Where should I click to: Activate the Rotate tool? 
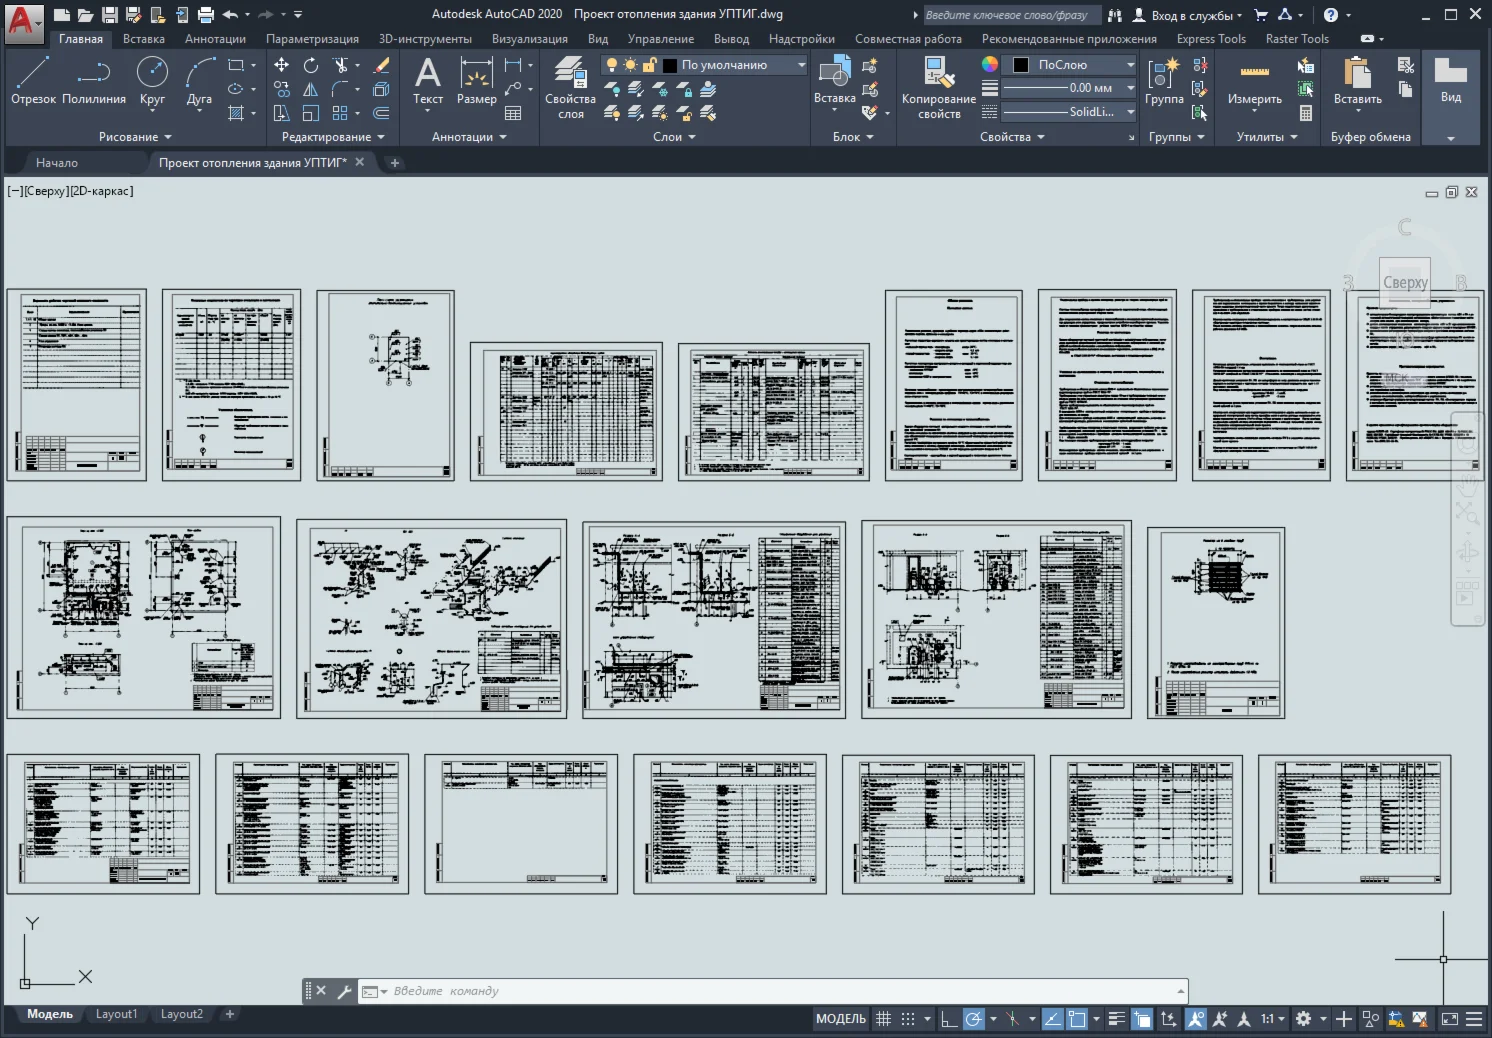tap(311, 65)
